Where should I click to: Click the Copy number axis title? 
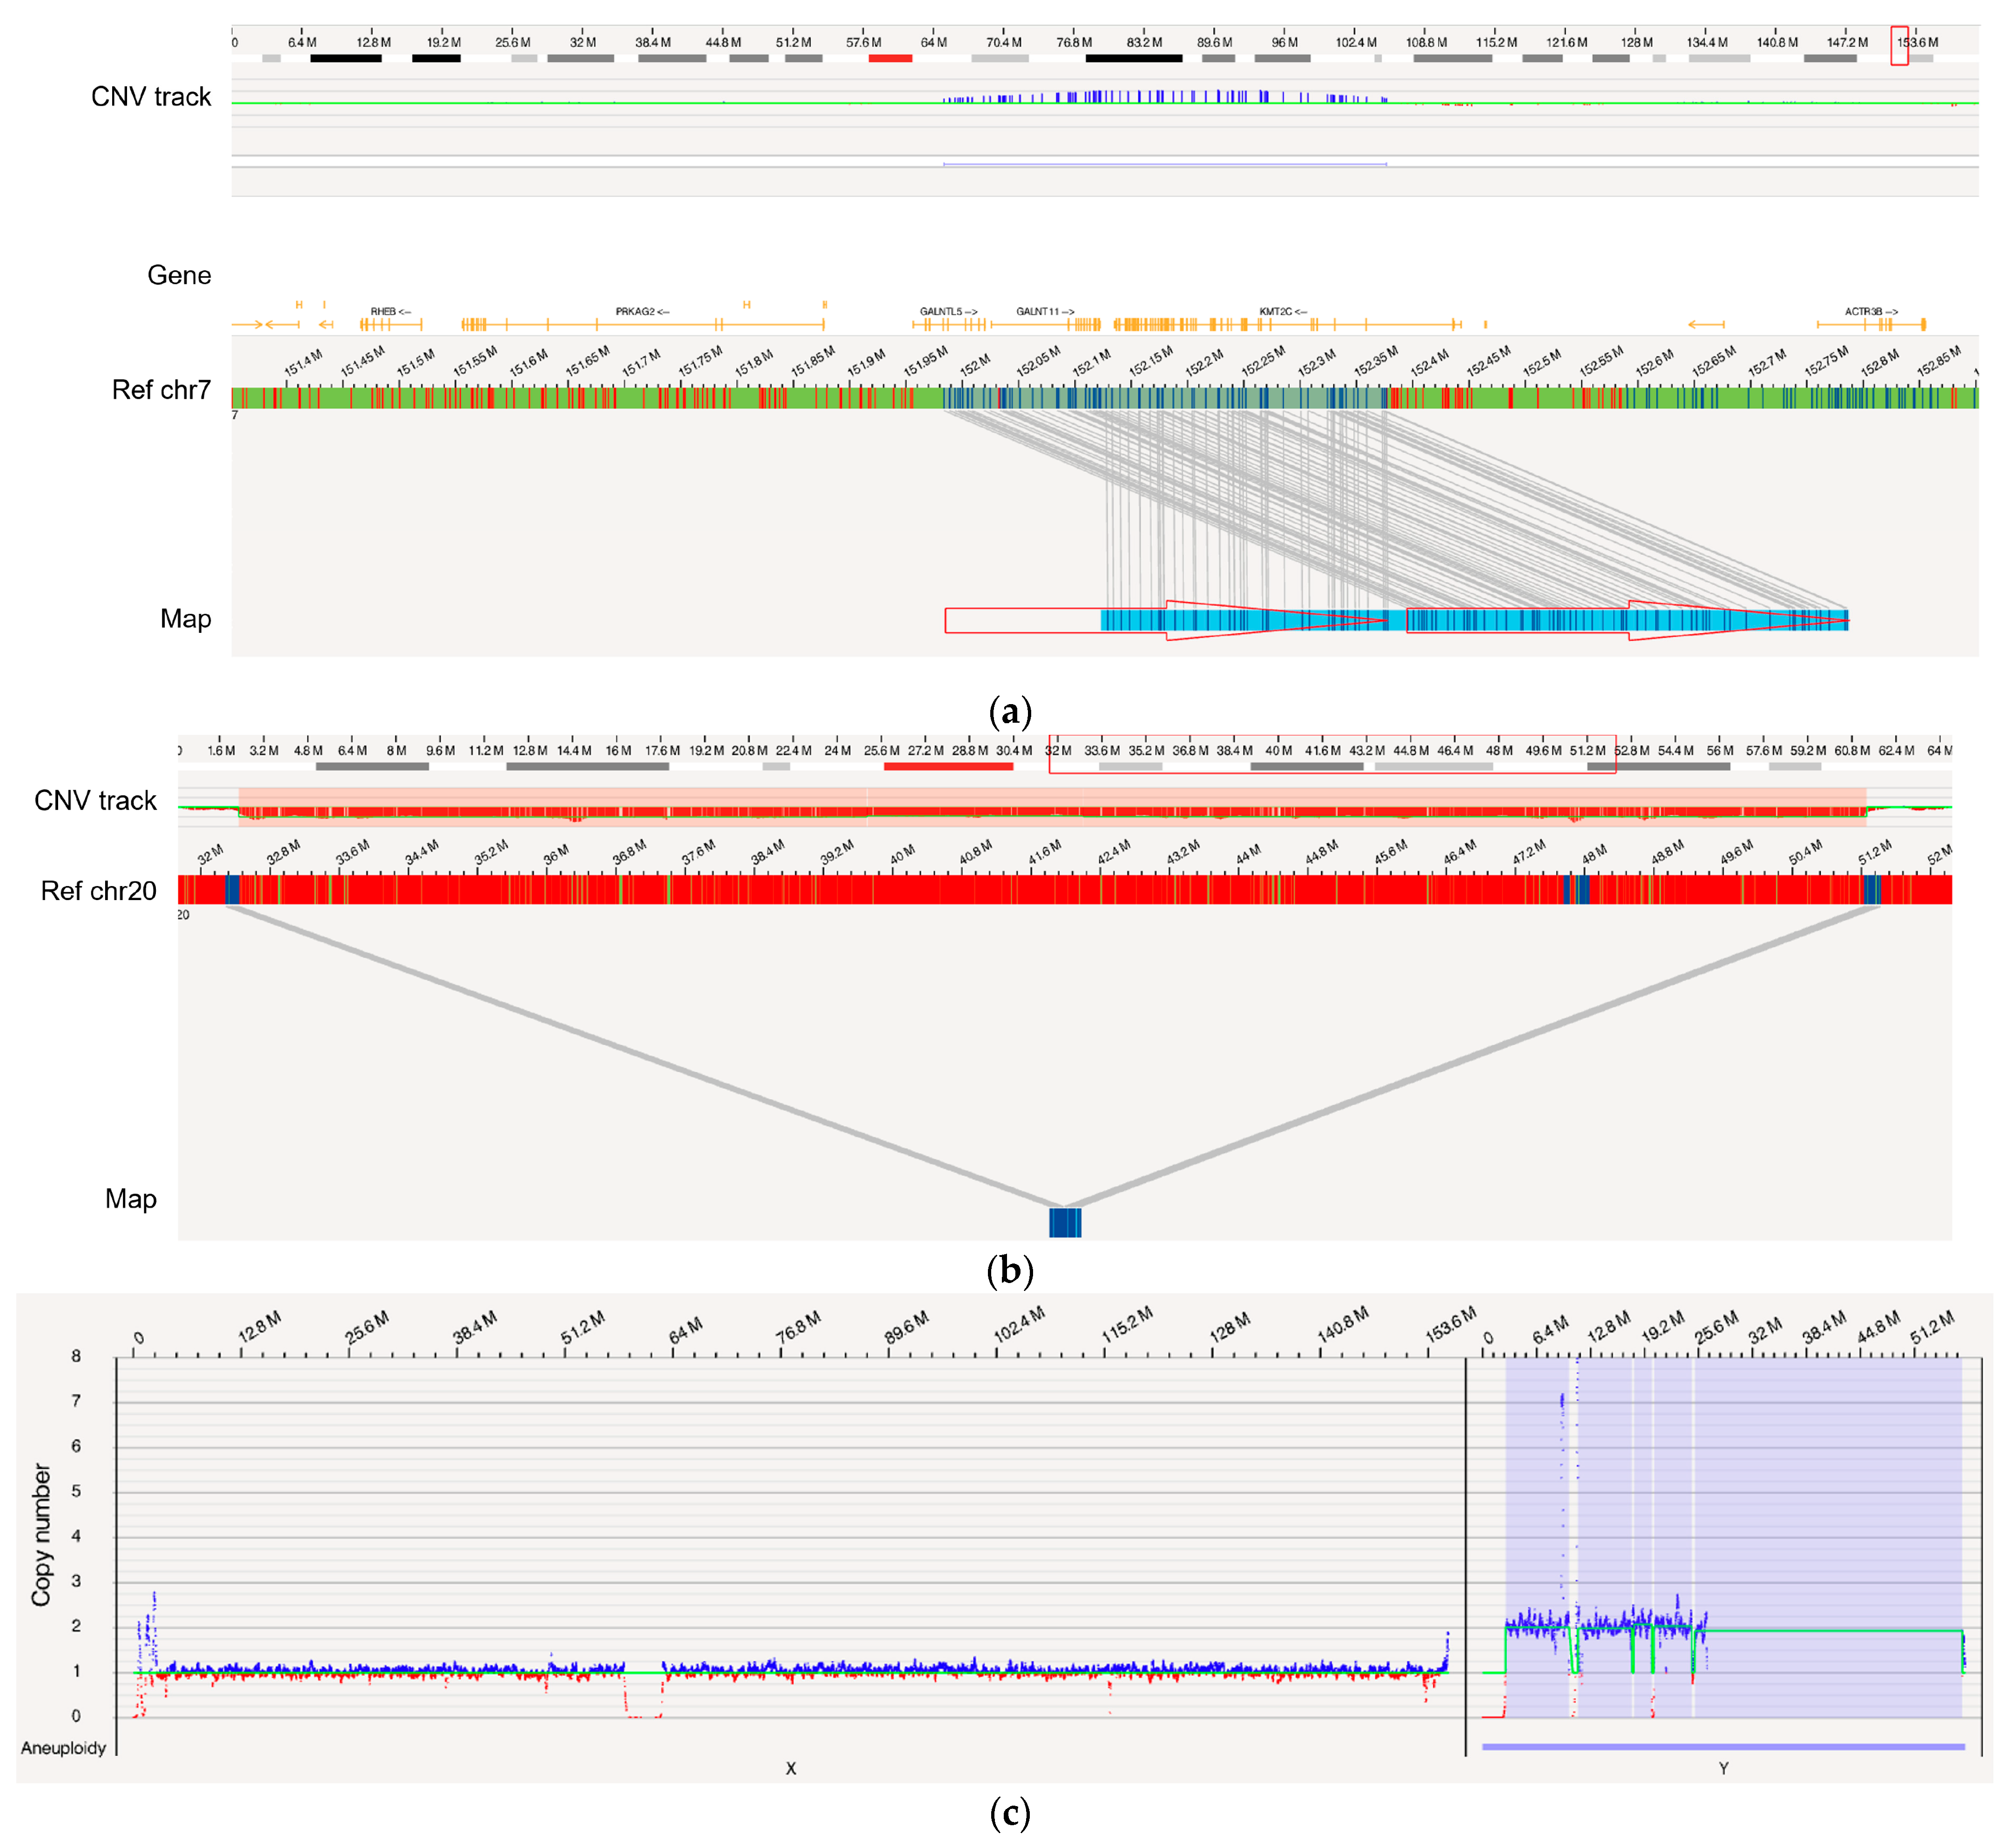pyautogui.click(x=41, y=1534)
